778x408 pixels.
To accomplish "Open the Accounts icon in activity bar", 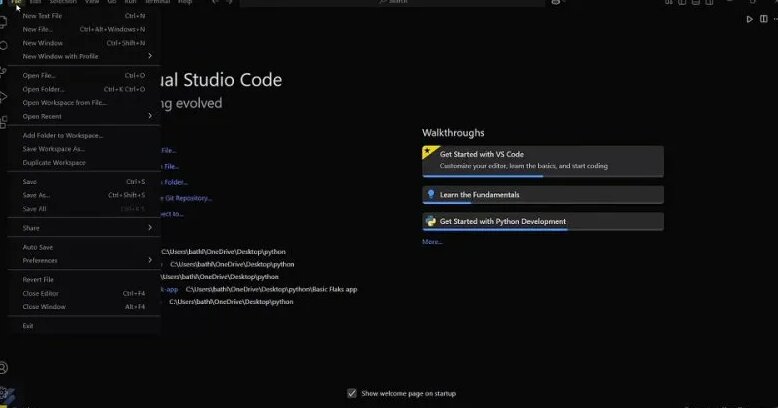I will tap(3, 368).
